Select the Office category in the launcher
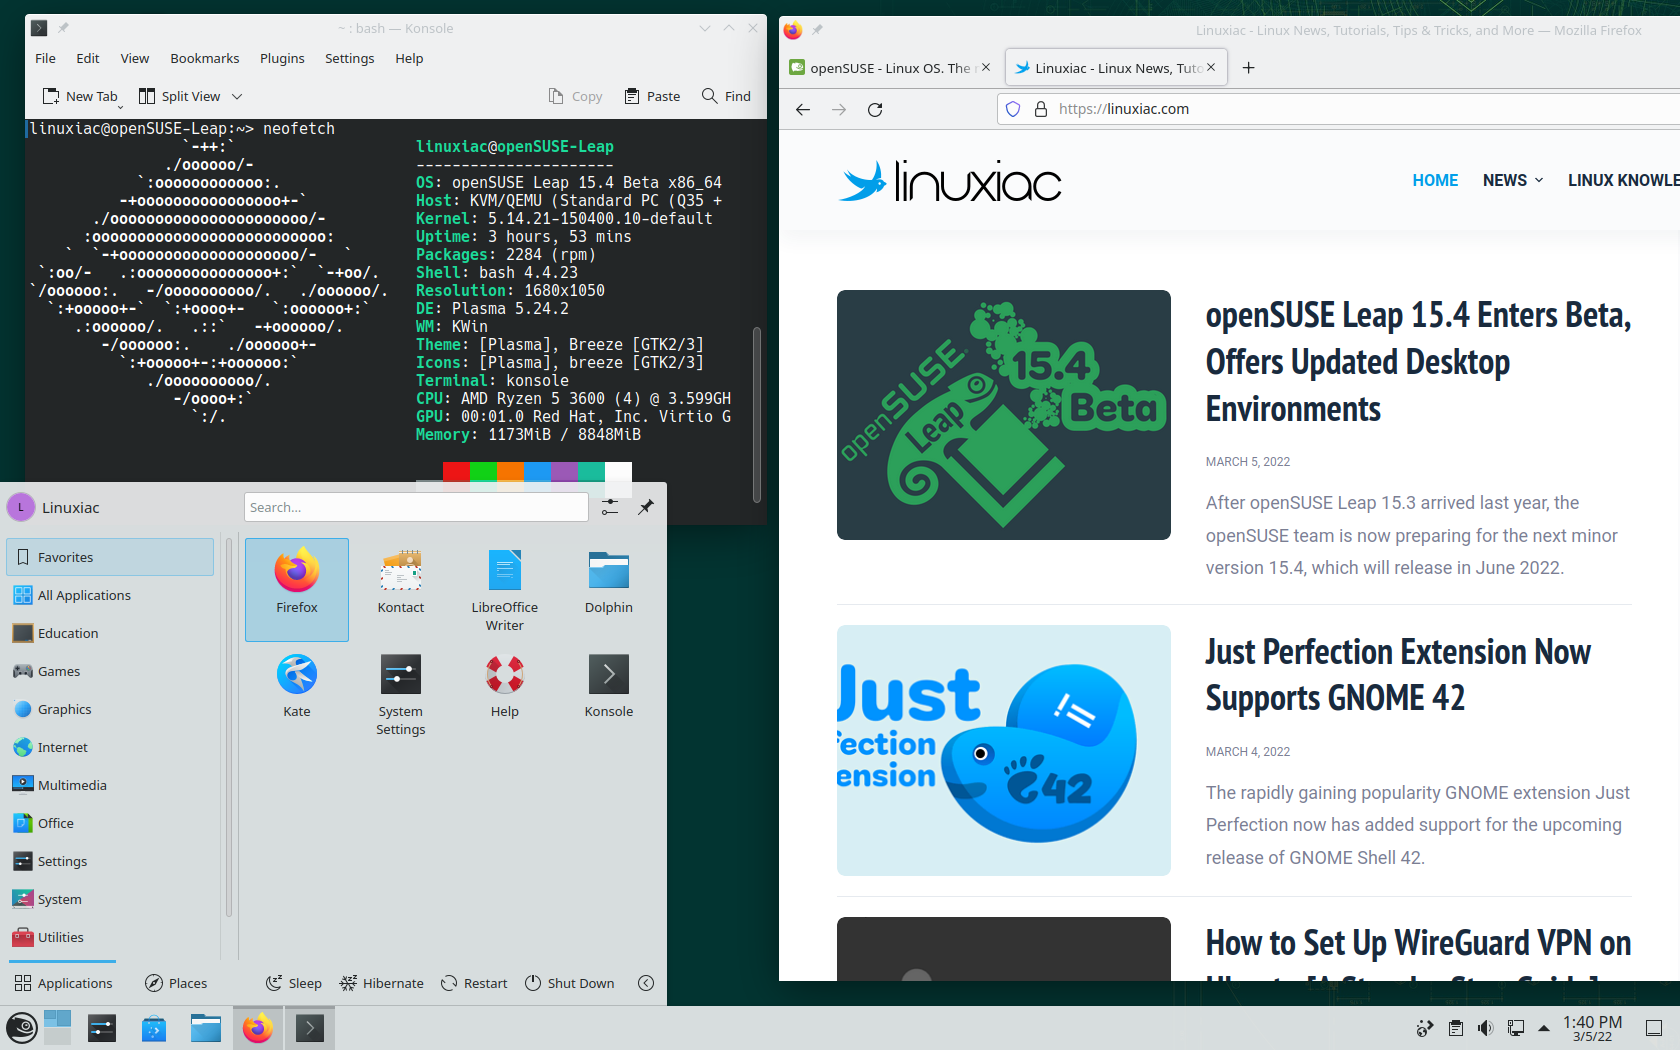The height and width of the screenshot is (1050, 1680). click(x=110, y=823)
